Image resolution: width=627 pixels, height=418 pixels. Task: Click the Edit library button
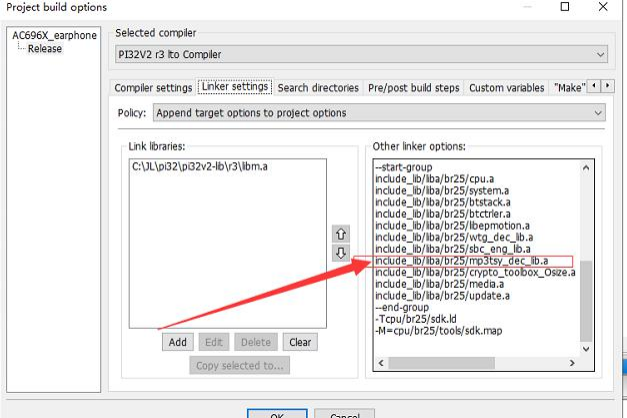[214, 342]
